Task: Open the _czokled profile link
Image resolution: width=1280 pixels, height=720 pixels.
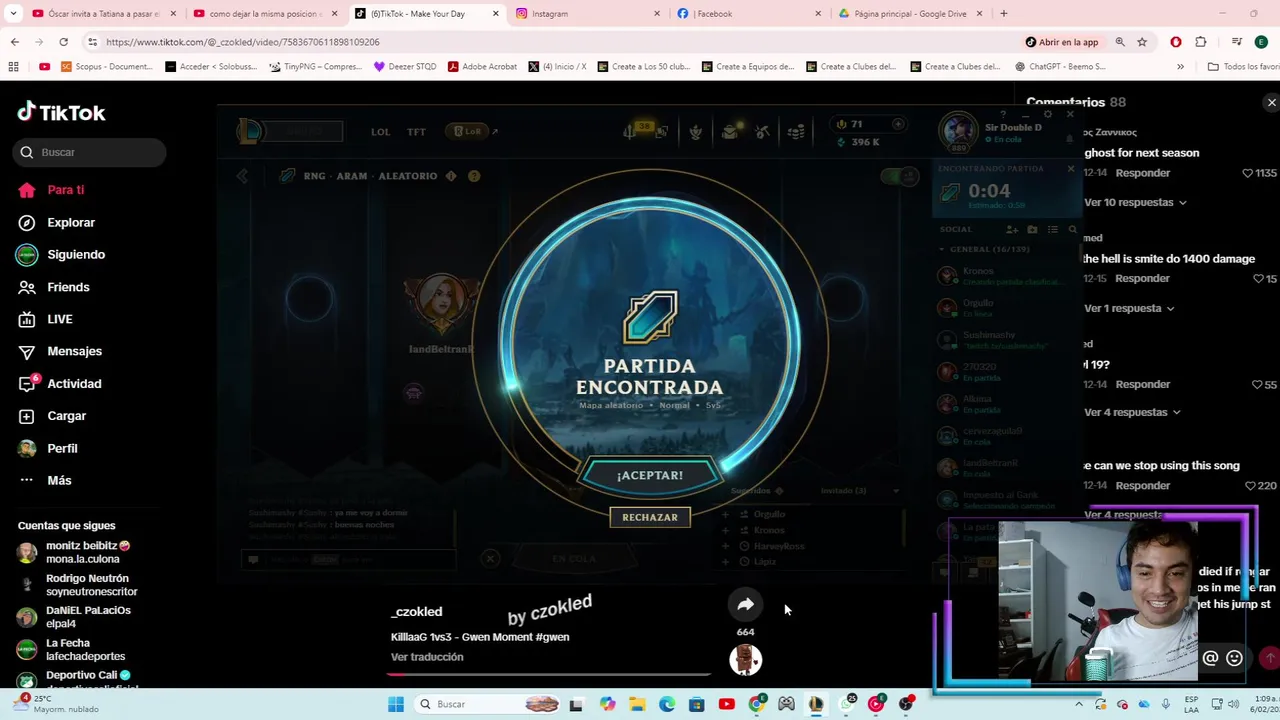Action: (416, 612)
